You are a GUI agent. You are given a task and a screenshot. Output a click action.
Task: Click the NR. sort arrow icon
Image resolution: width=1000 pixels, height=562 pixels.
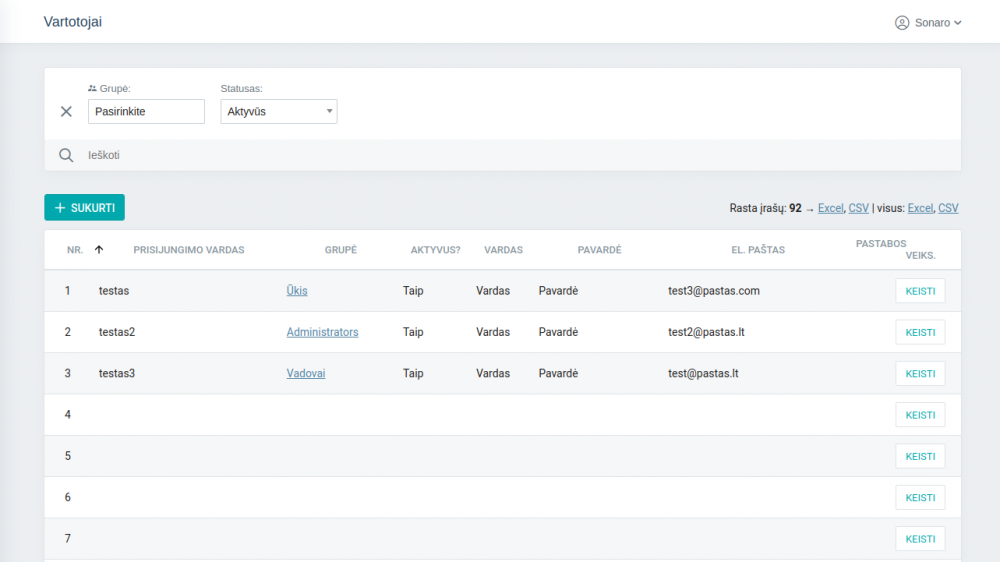click(99, 250)
